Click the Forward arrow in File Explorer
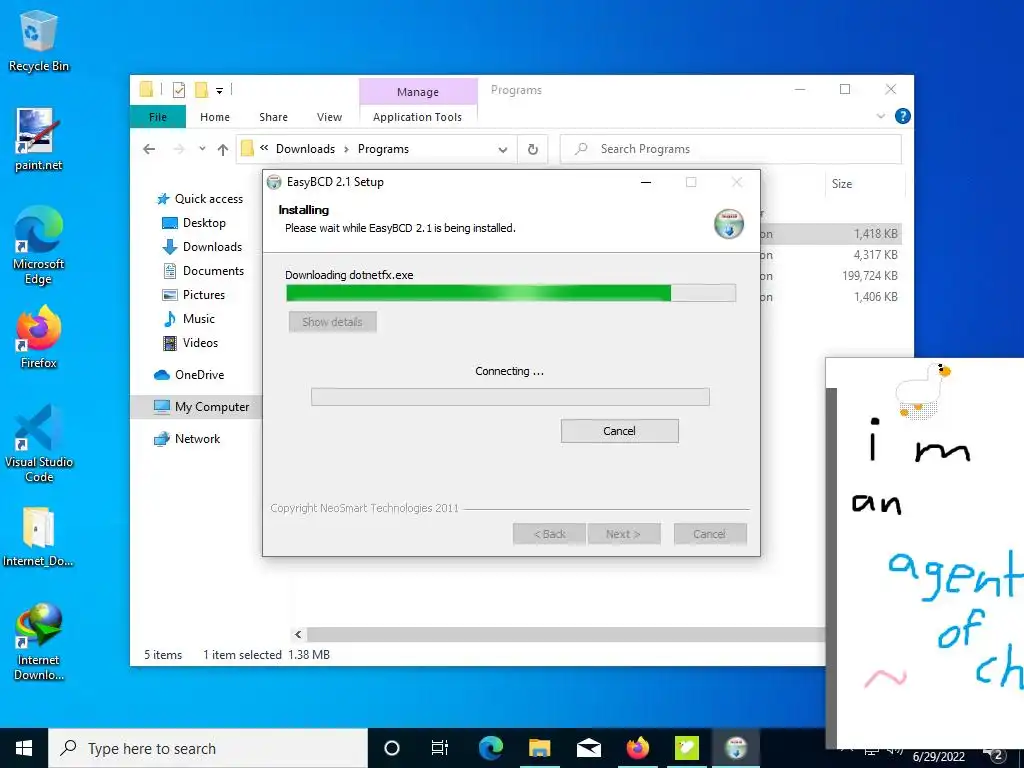The width and height of the screenshot is (1024, 768). point(178,149)
